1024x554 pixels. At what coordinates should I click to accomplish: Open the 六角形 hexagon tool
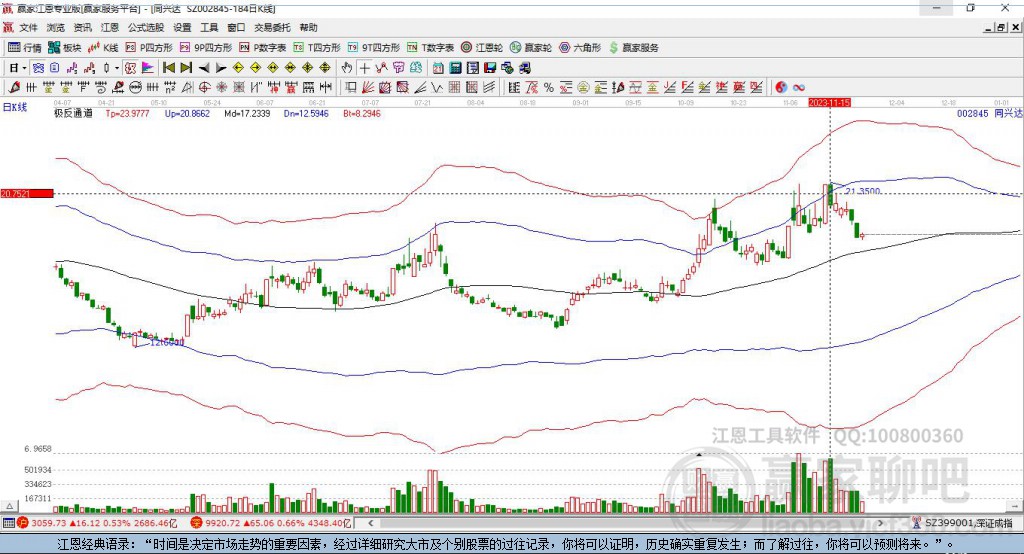pos(580,48)
